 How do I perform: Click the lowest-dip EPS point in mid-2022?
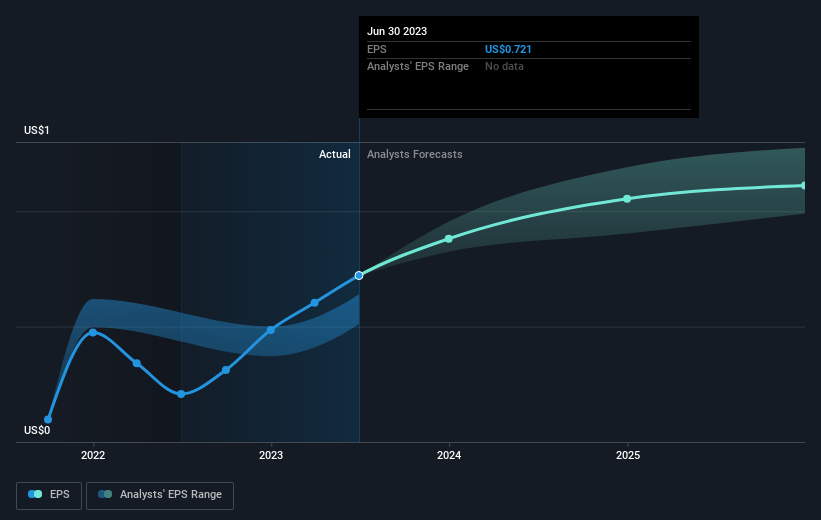181,394
